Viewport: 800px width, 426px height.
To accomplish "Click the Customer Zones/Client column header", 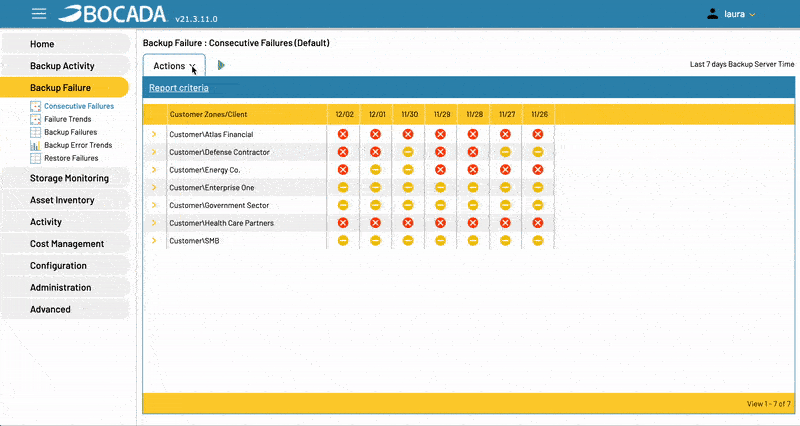I will click(247, 114).
